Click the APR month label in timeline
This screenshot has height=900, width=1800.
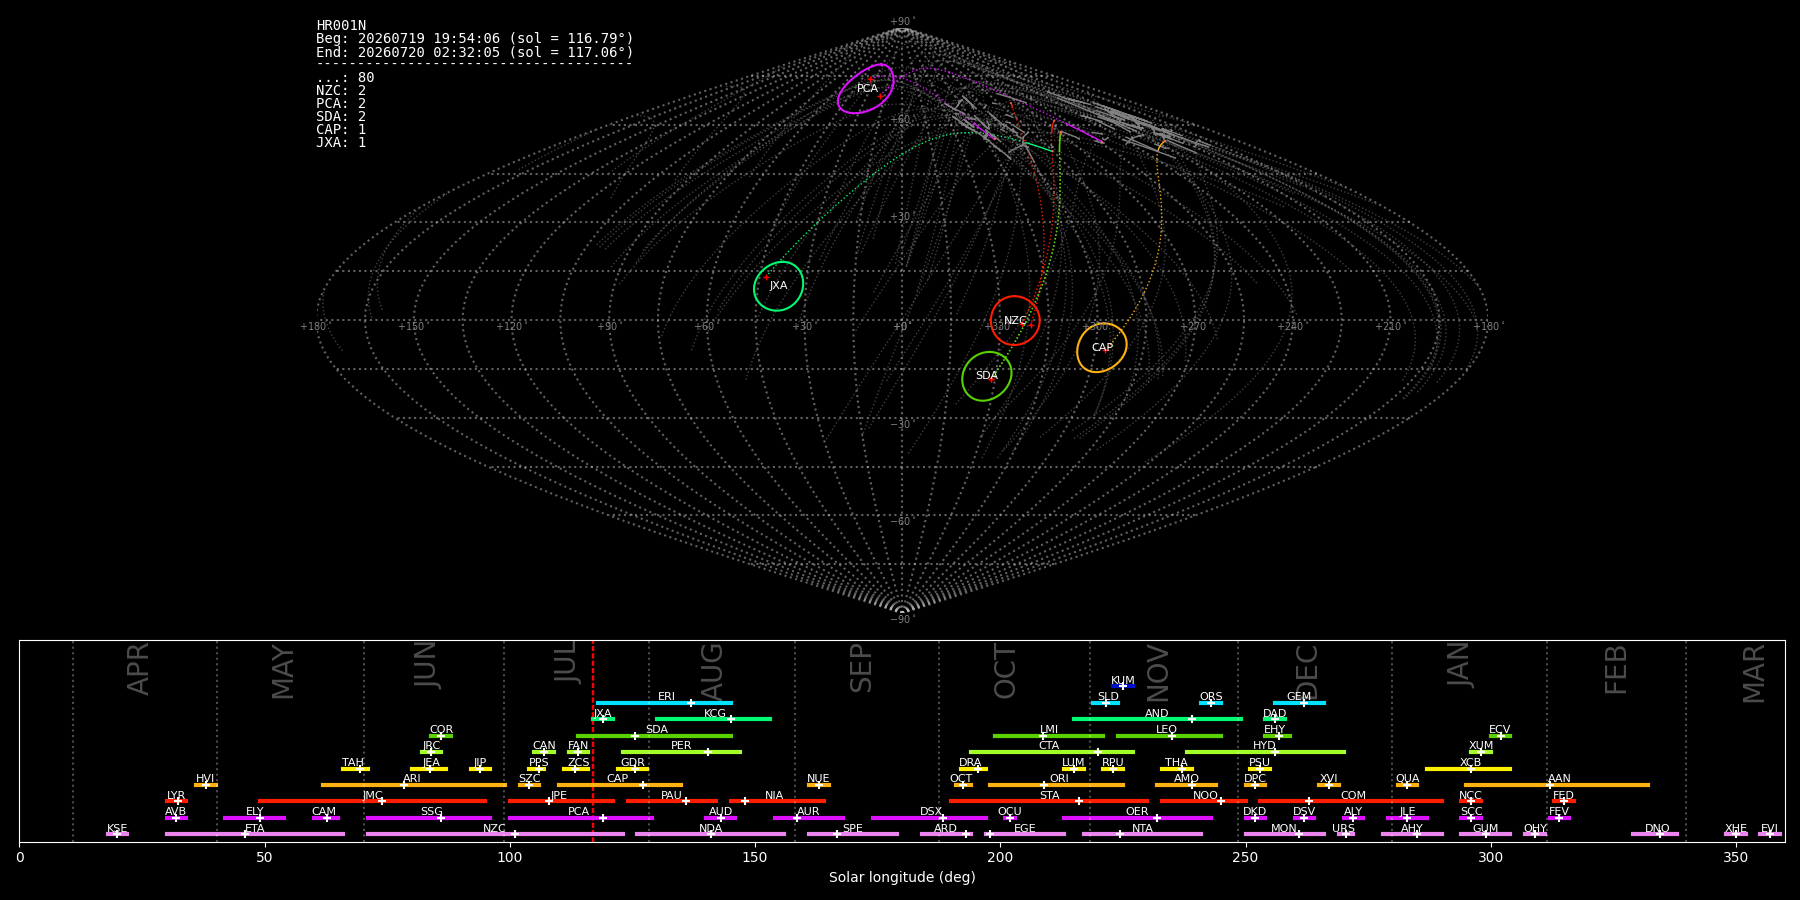tap(138, 668)
